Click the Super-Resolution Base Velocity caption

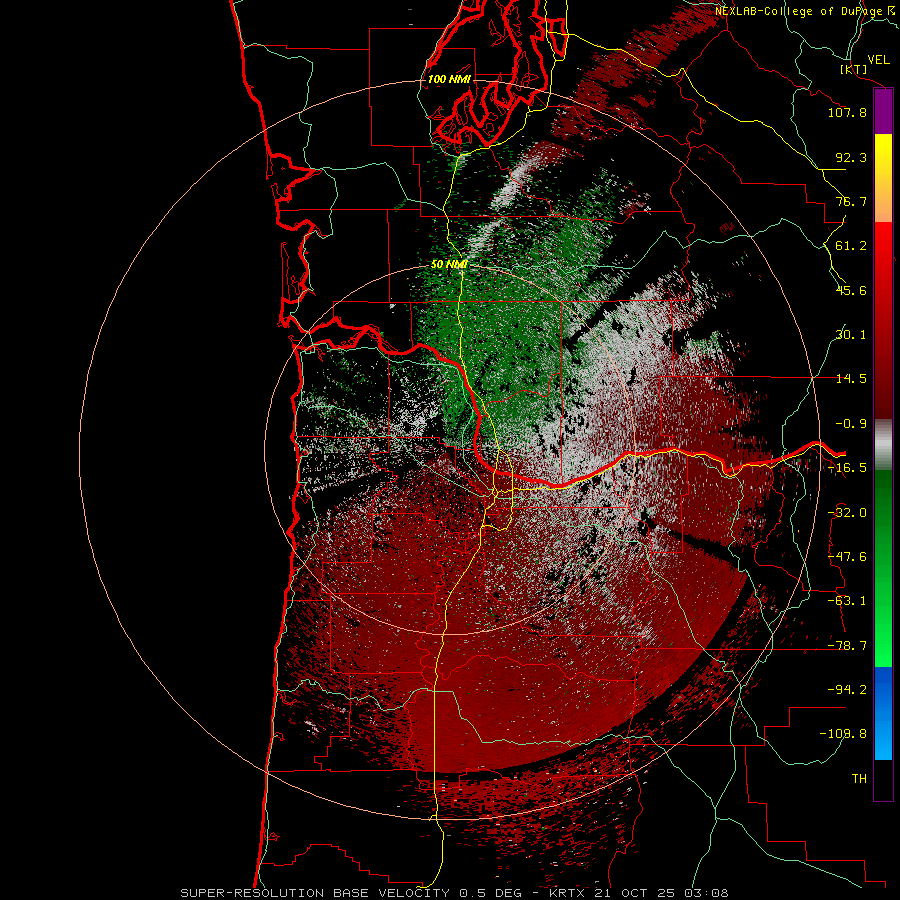click(x=455, y=893)
